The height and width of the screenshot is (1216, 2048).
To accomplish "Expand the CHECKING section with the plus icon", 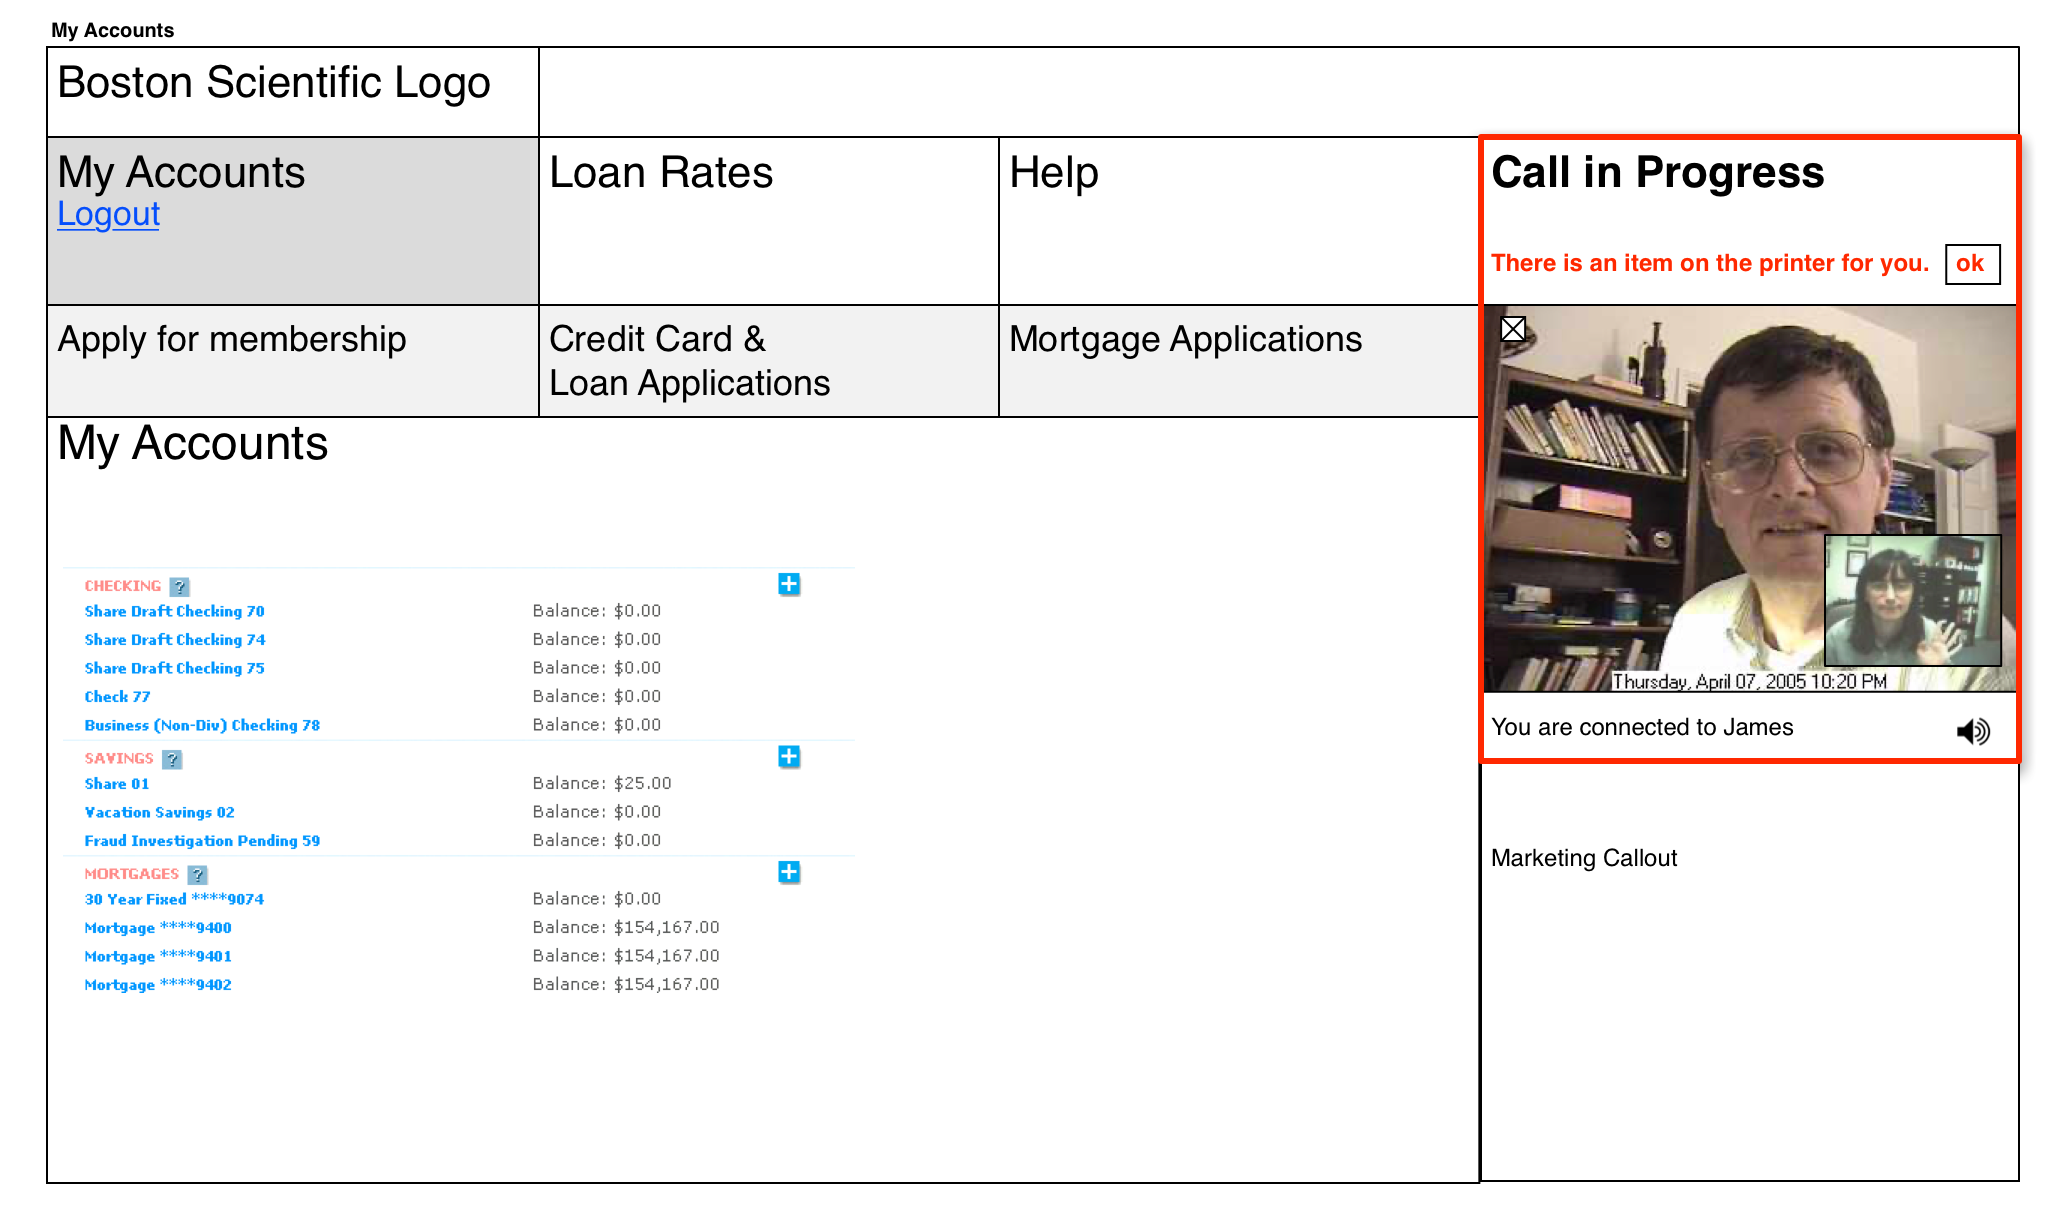I will click(x=789, y=584).
